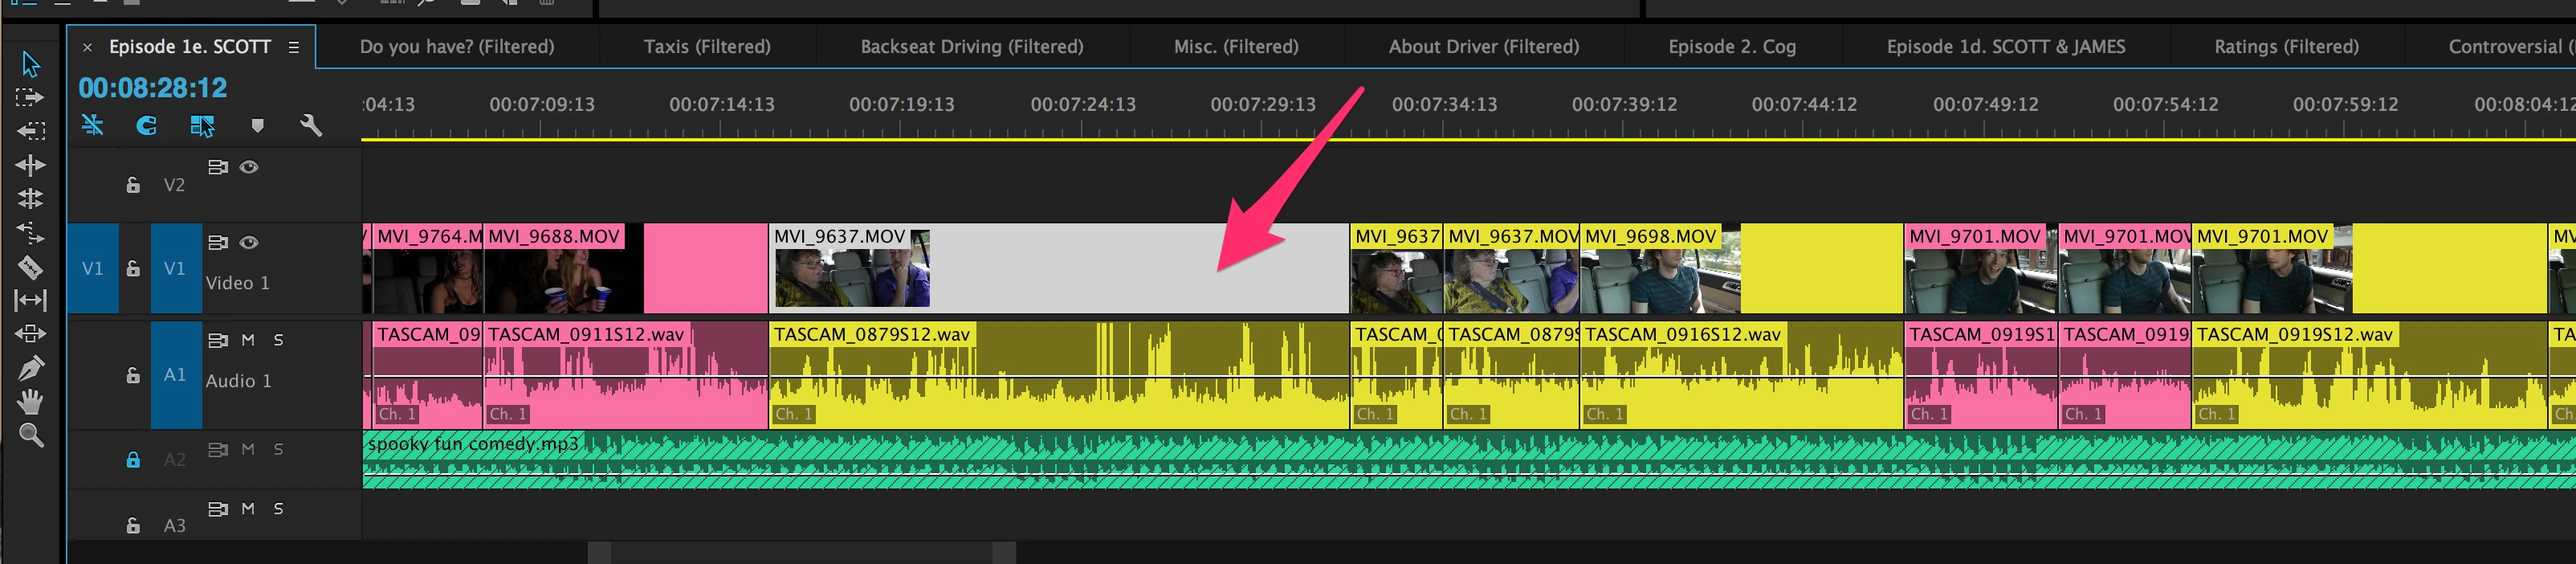Open timeline display settings wrench

pos(311,125)
